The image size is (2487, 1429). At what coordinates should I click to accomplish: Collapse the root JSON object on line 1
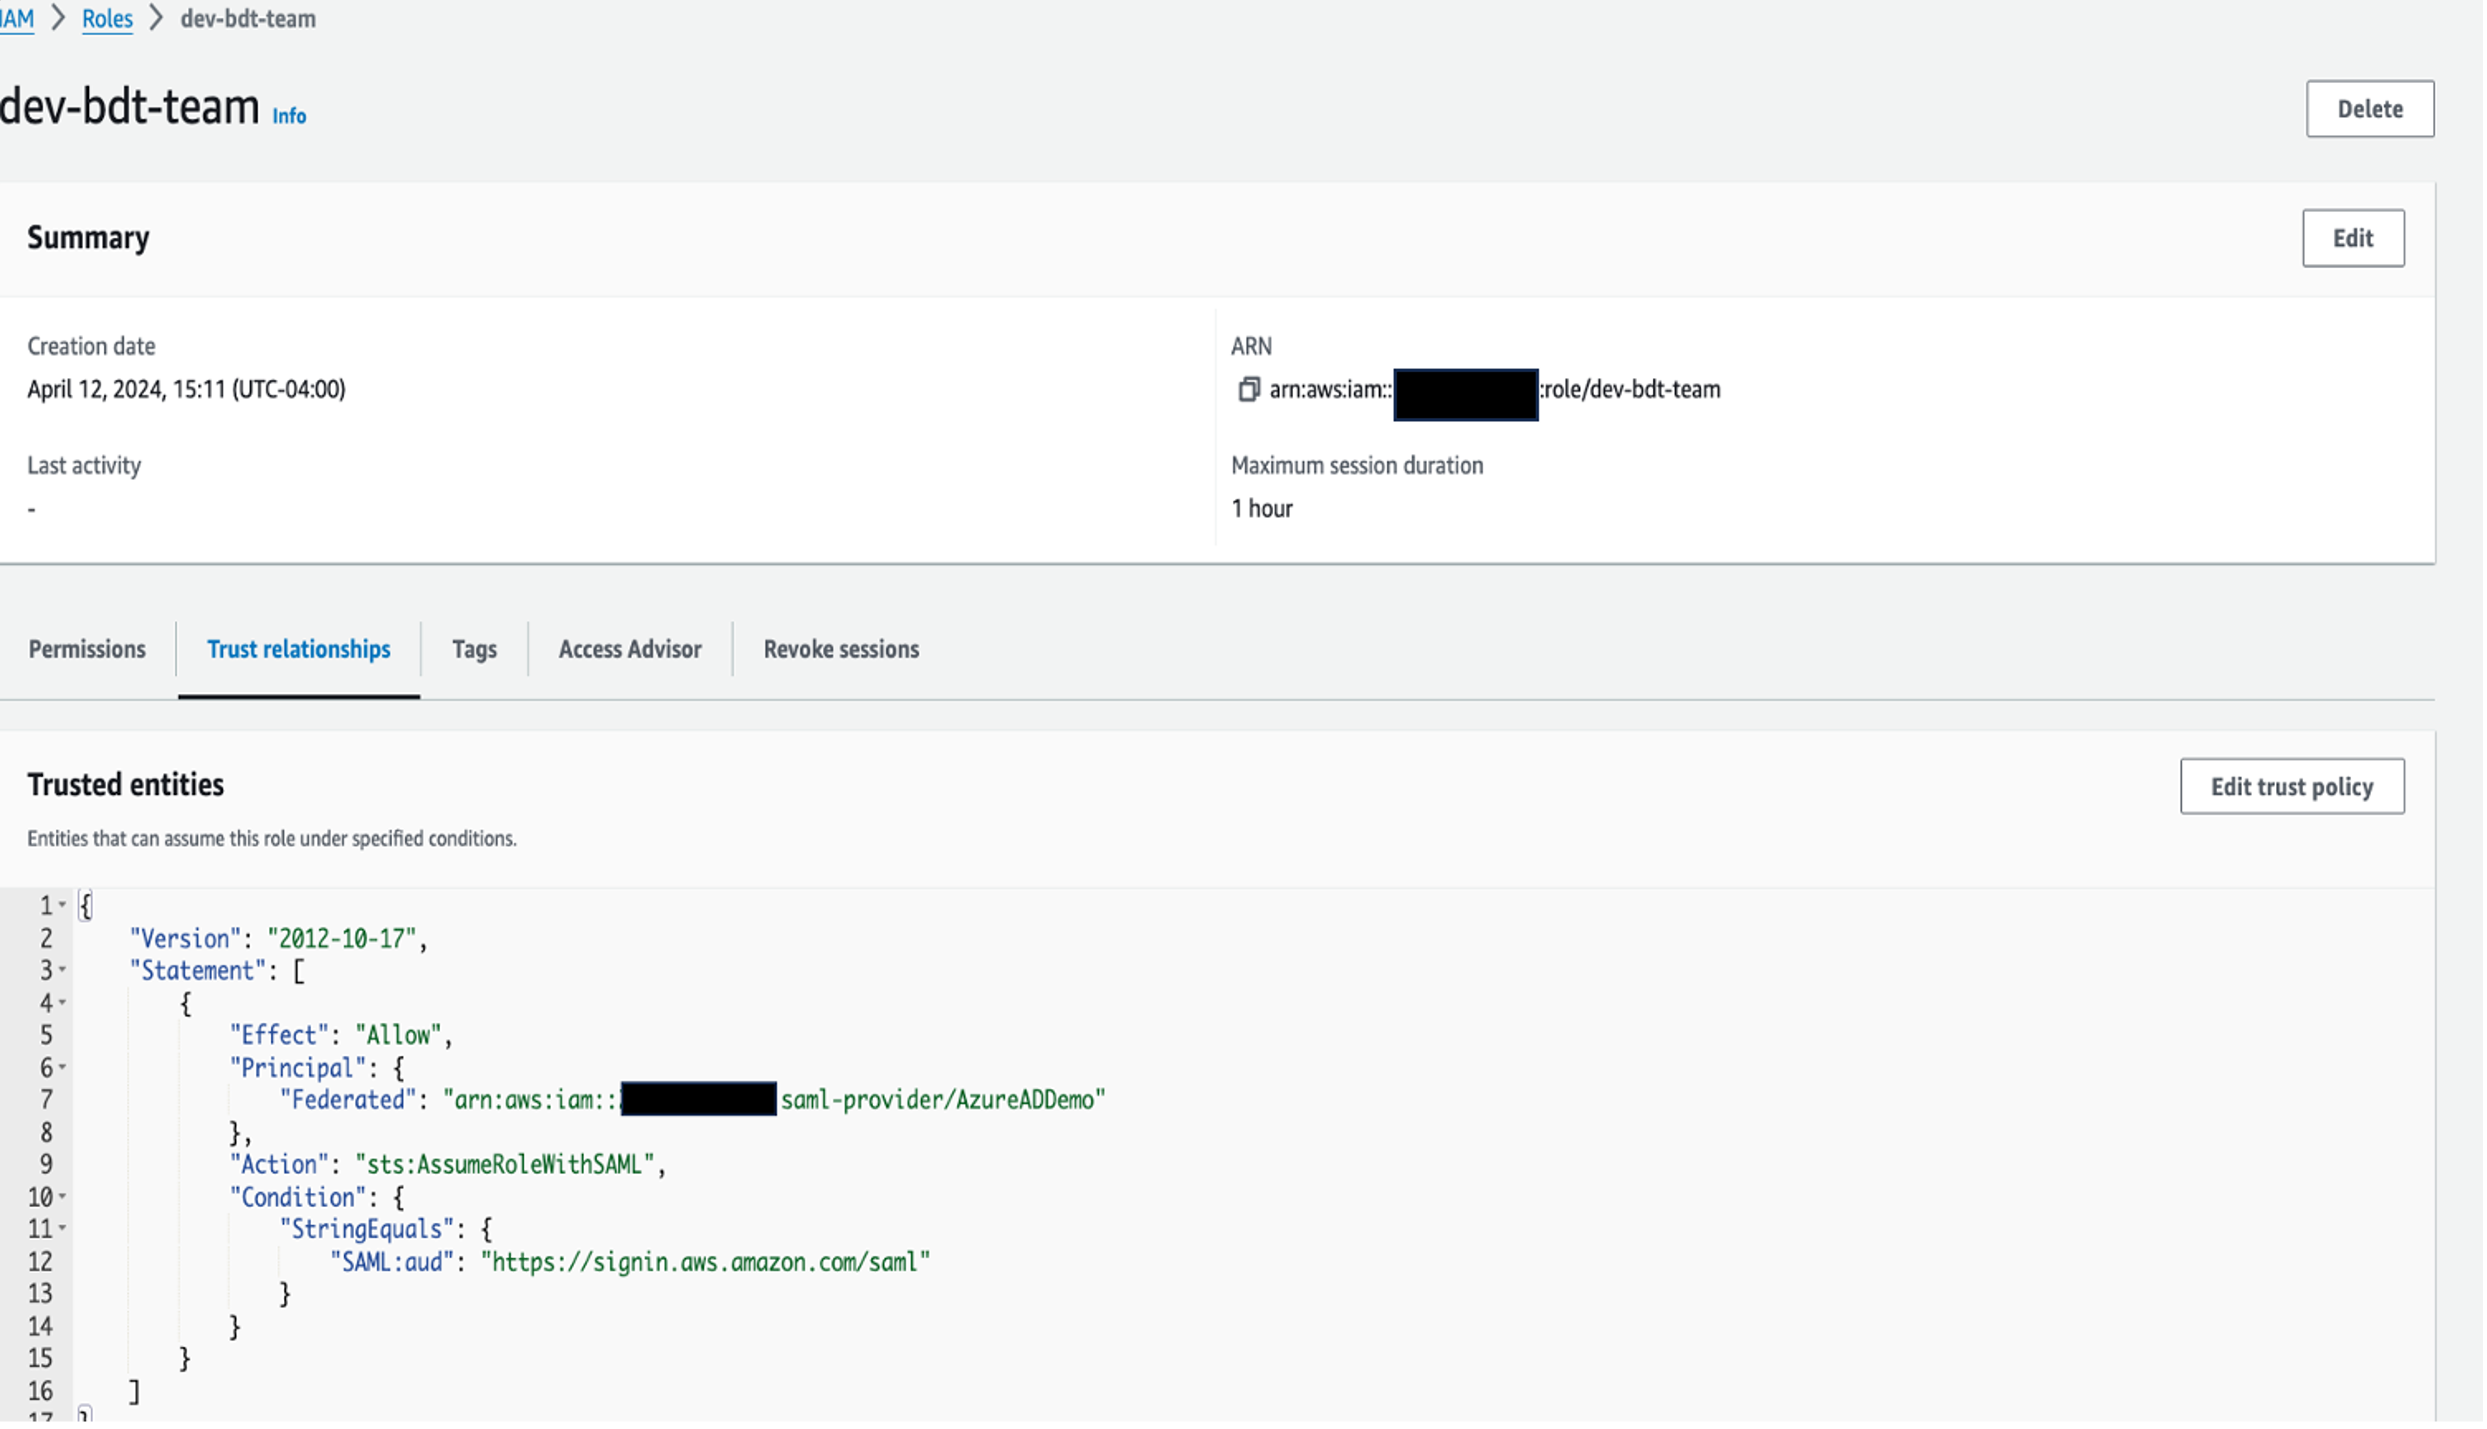[x=63, y=903]
